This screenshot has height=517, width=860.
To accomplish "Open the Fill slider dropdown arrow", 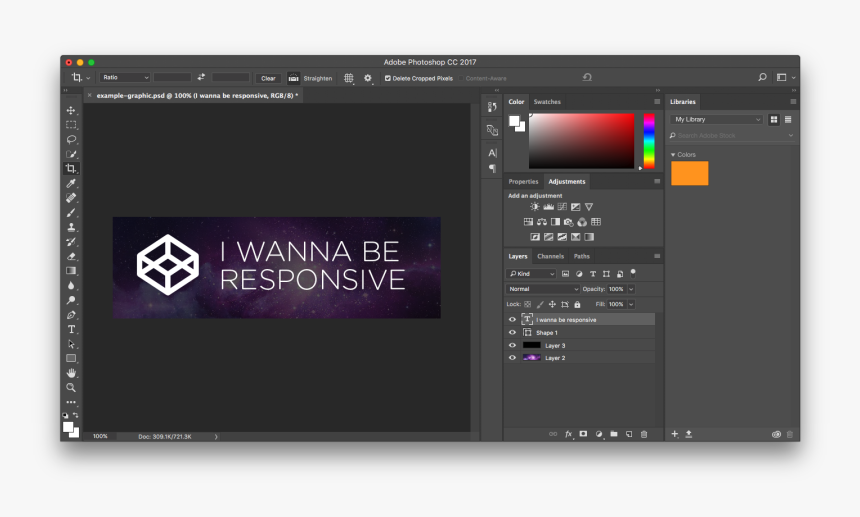I will [631, 304].
